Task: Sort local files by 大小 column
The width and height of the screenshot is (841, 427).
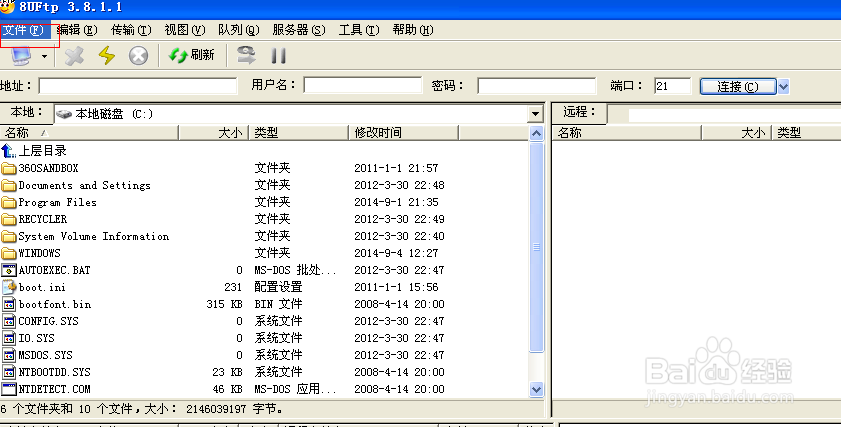Action: (x=213, y=132)
